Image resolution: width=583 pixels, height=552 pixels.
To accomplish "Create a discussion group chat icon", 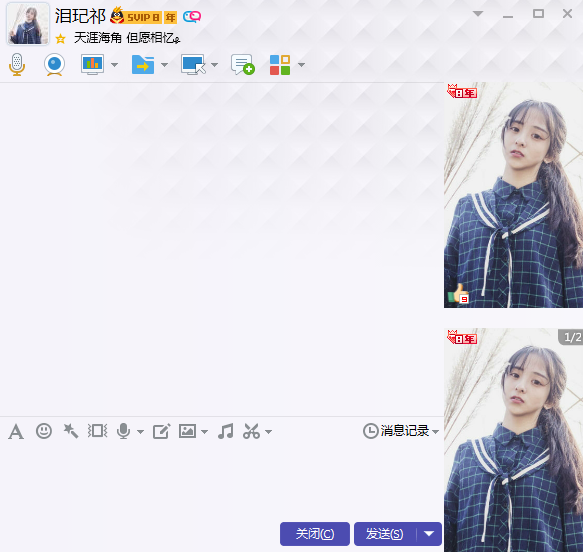I will [243, 65].
